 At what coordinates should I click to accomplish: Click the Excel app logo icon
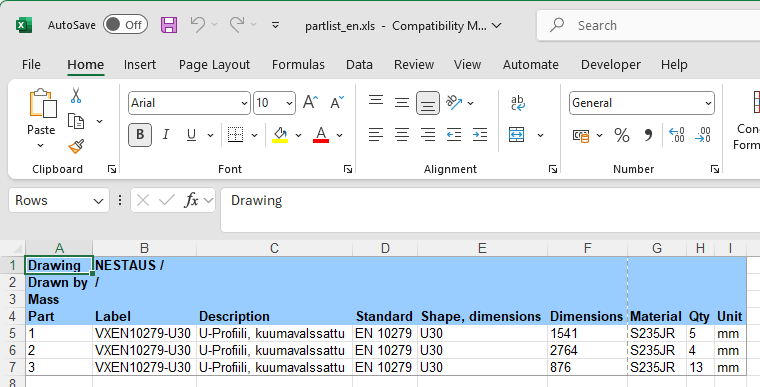click(24, 25)
